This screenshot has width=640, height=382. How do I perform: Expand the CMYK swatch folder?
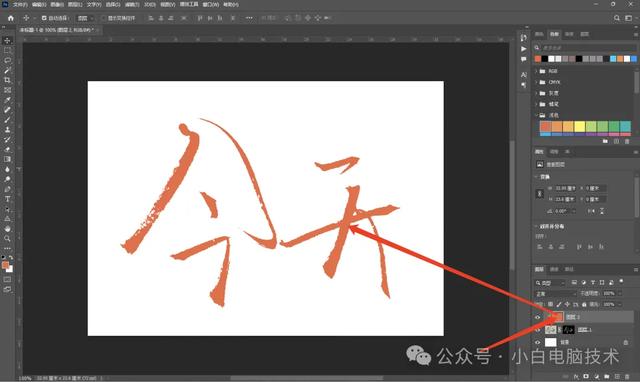[536, 82]
